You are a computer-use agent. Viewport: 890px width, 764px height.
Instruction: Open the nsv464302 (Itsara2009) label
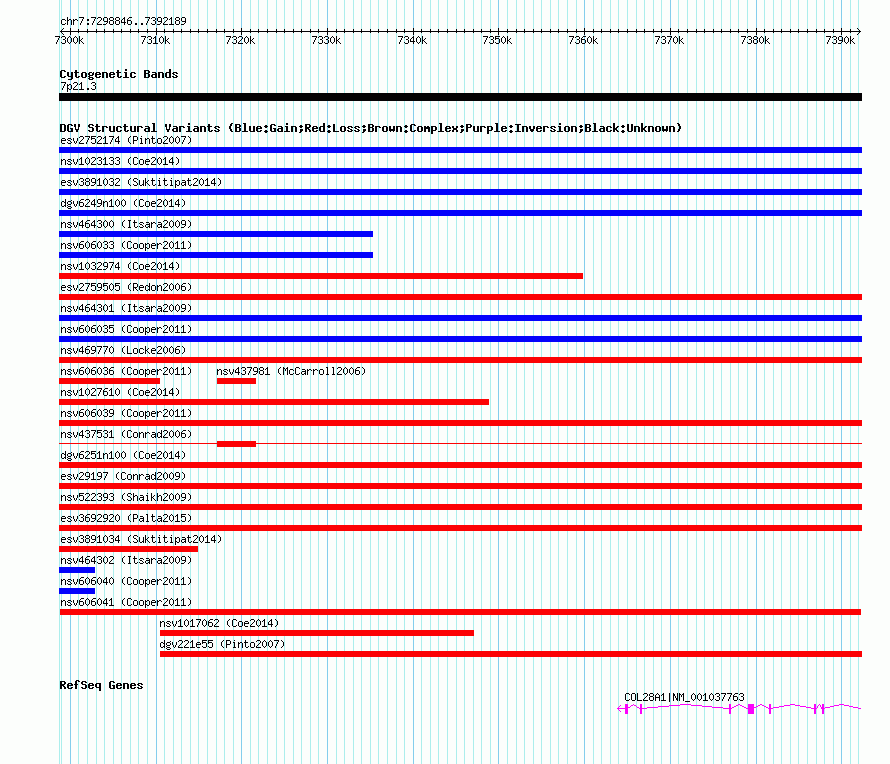click(x=126, y=560)
